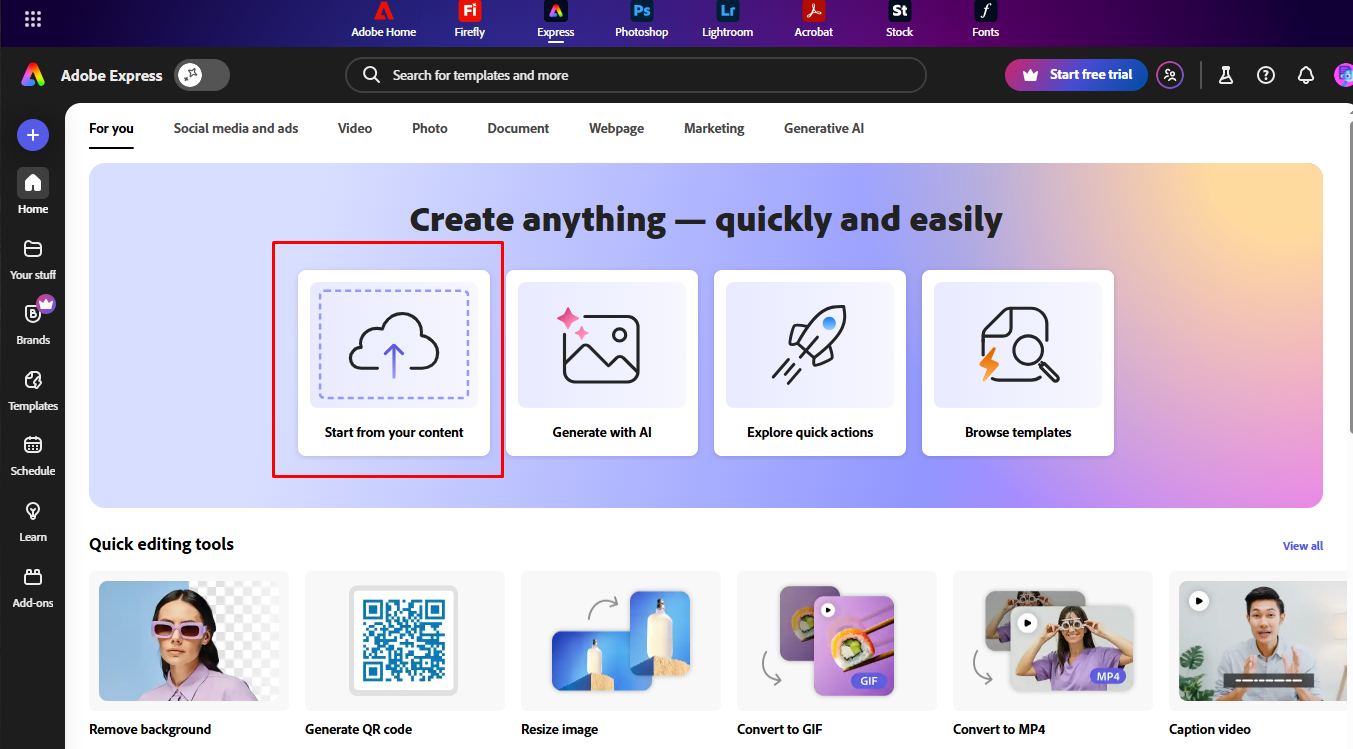Open Add-ons in the sidebar
The height and width of the screenshot is (749, 1353).
(33, 586)
